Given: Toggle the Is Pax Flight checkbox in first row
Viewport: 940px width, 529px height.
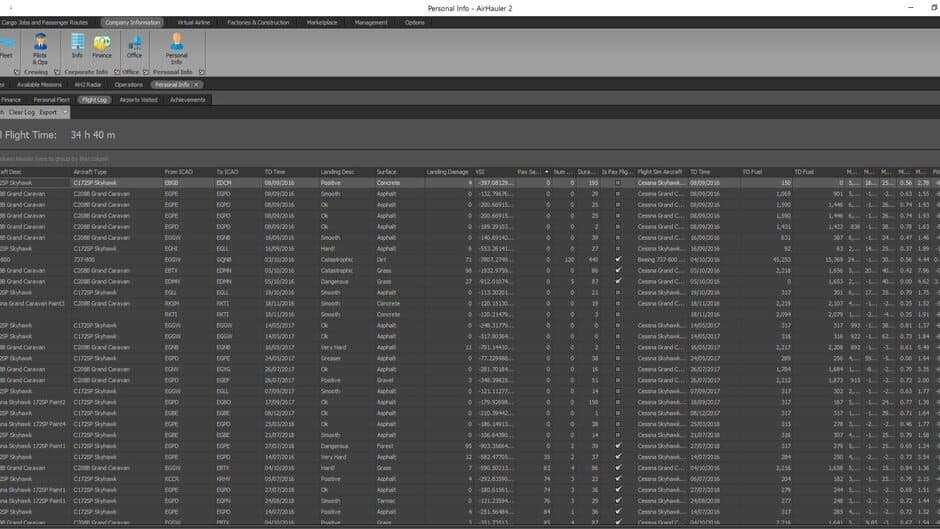Looking at the screenshot, I should [x=618, y=183].
